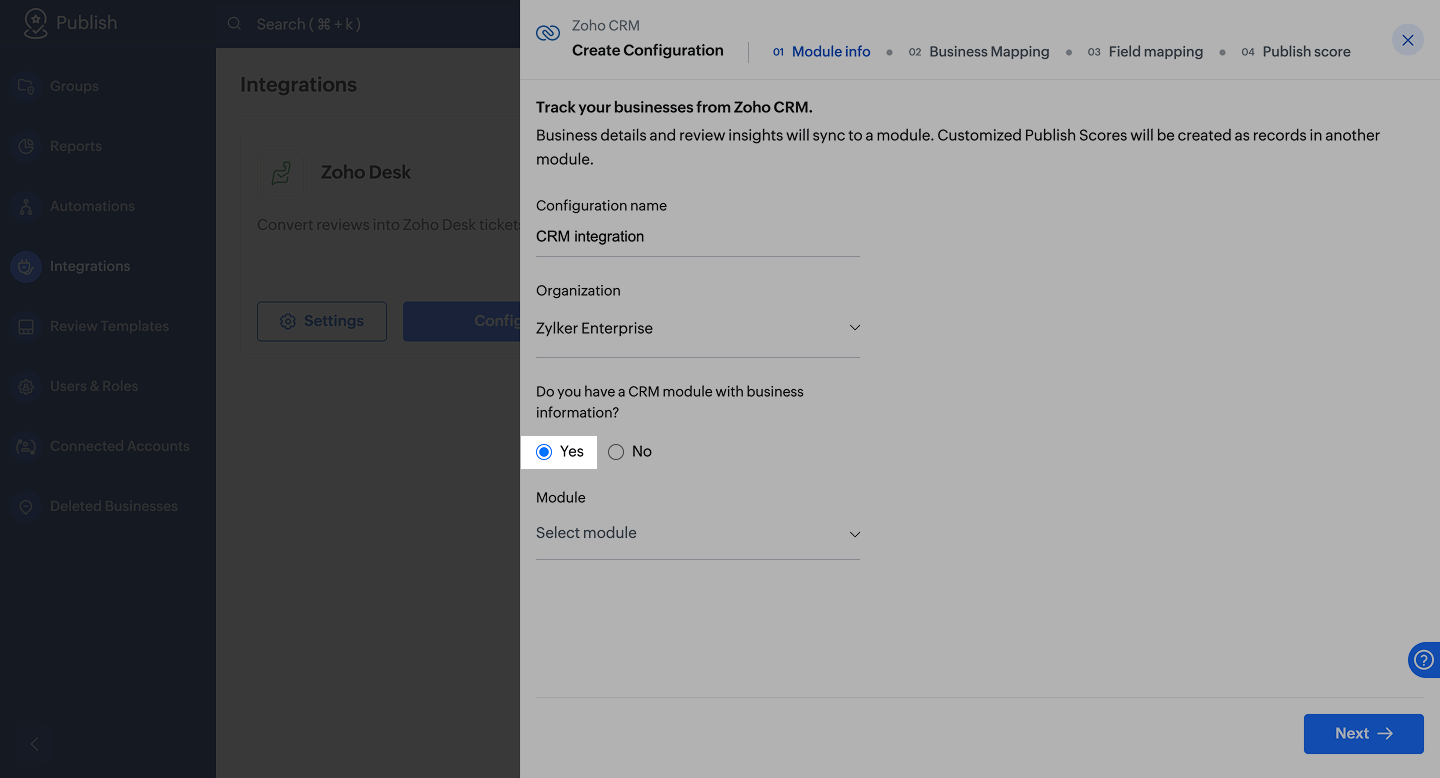This screenshot has width=1440, height=778.
Task: Click the Publish logo icon
Action: (36, 22)
